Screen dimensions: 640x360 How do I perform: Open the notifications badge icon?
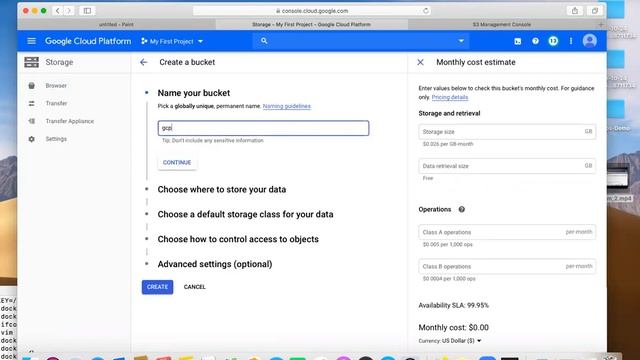(553, 41)
